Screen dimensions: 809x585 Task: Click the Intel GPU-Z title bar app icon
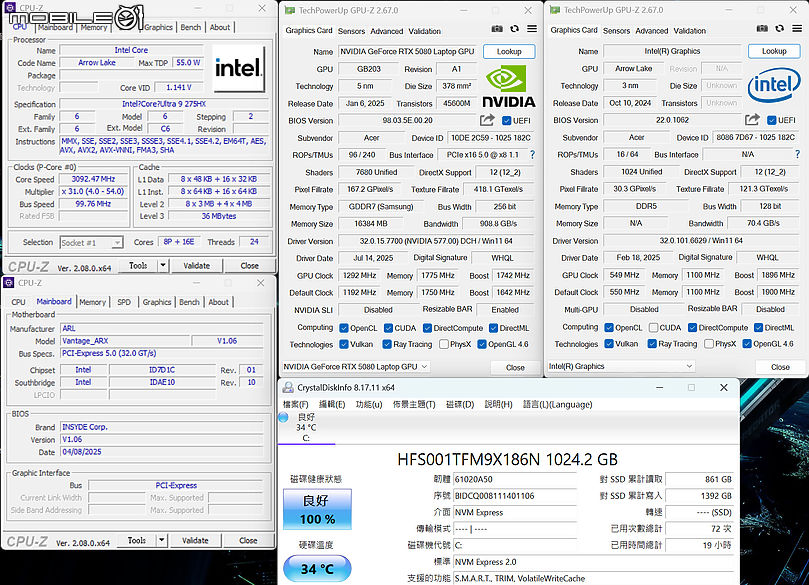coord(555,10)
